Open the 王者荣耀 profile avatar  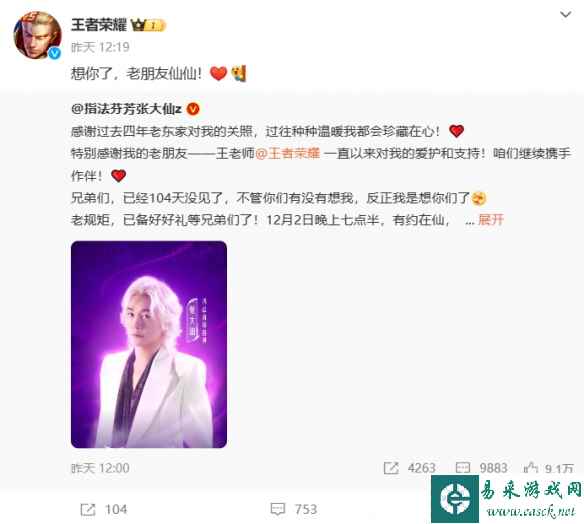37,35
